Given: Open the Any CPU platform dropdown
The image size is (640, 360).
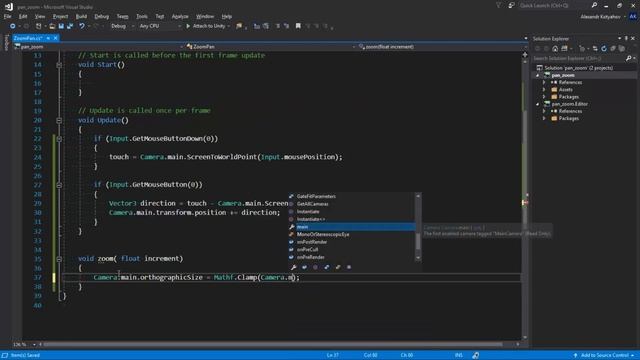Looking at the screenshot, I should (x=160, y=26).
